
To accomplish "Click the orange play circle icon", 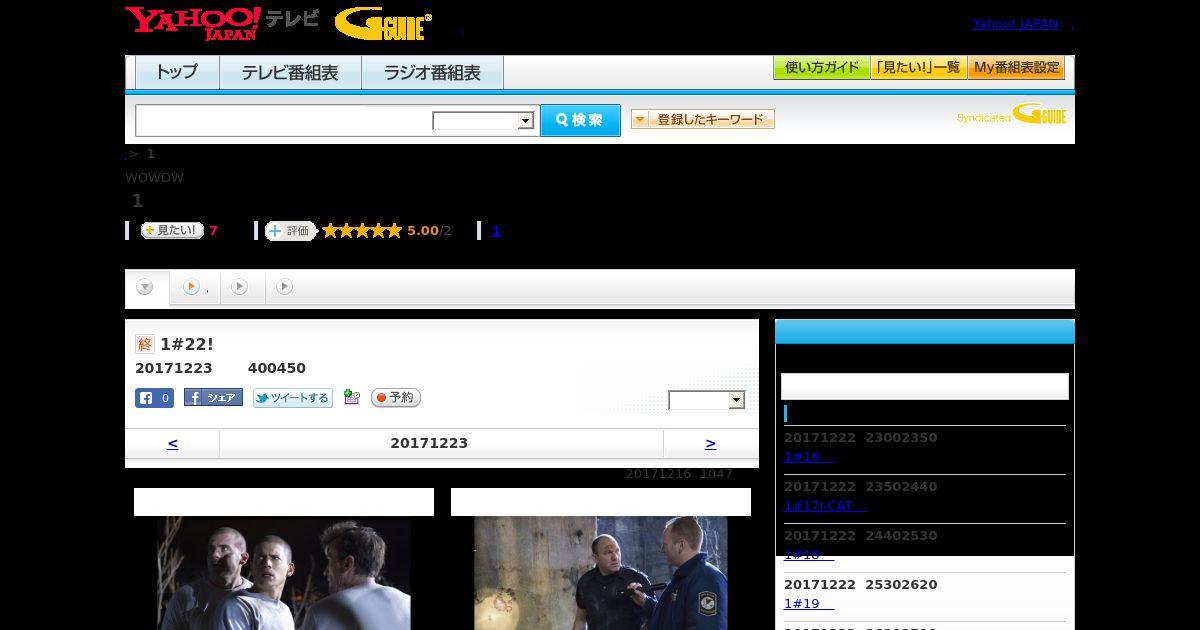I will (191, 287).
